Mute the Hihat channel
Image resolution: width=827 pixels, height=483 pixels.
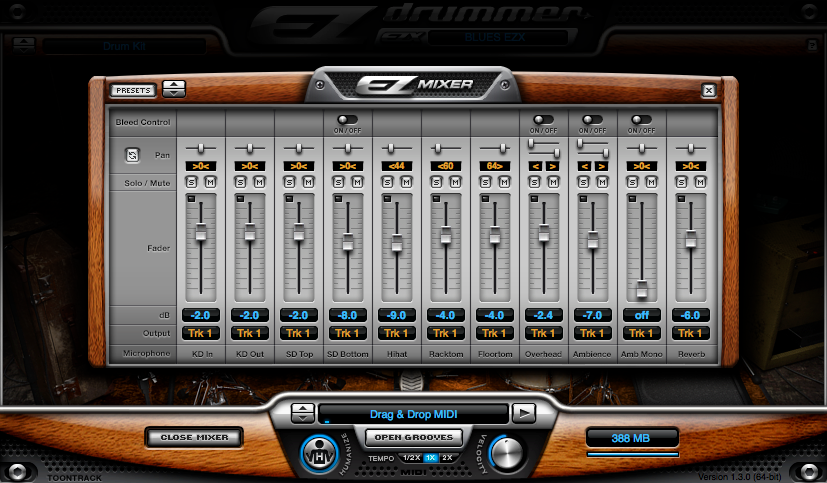click(x=405, y=181)
